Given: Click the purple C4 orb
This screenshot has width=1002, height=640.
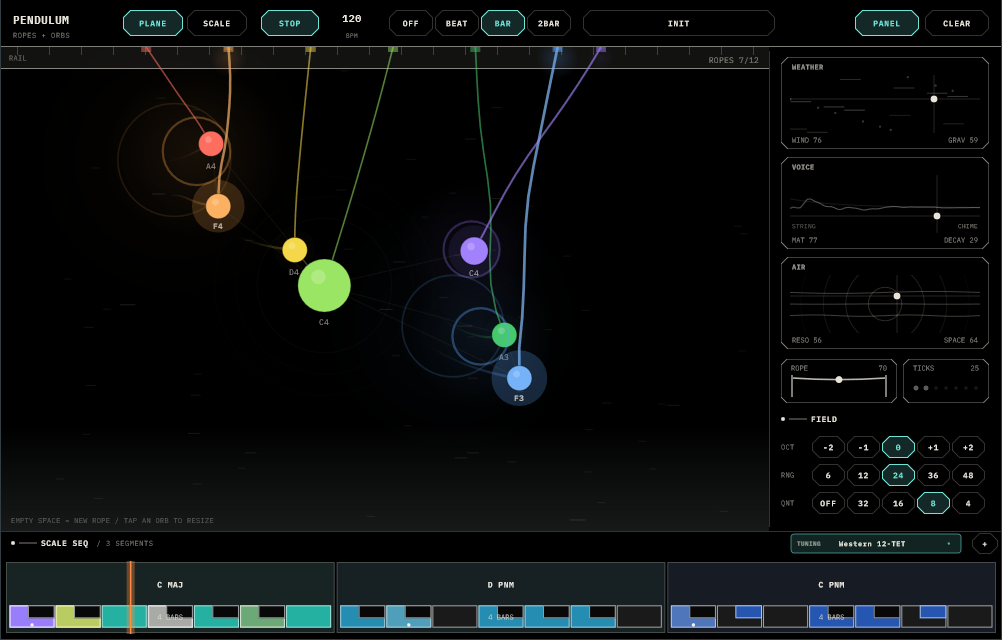Looking at the screenshot, I should tap(474, 250).
